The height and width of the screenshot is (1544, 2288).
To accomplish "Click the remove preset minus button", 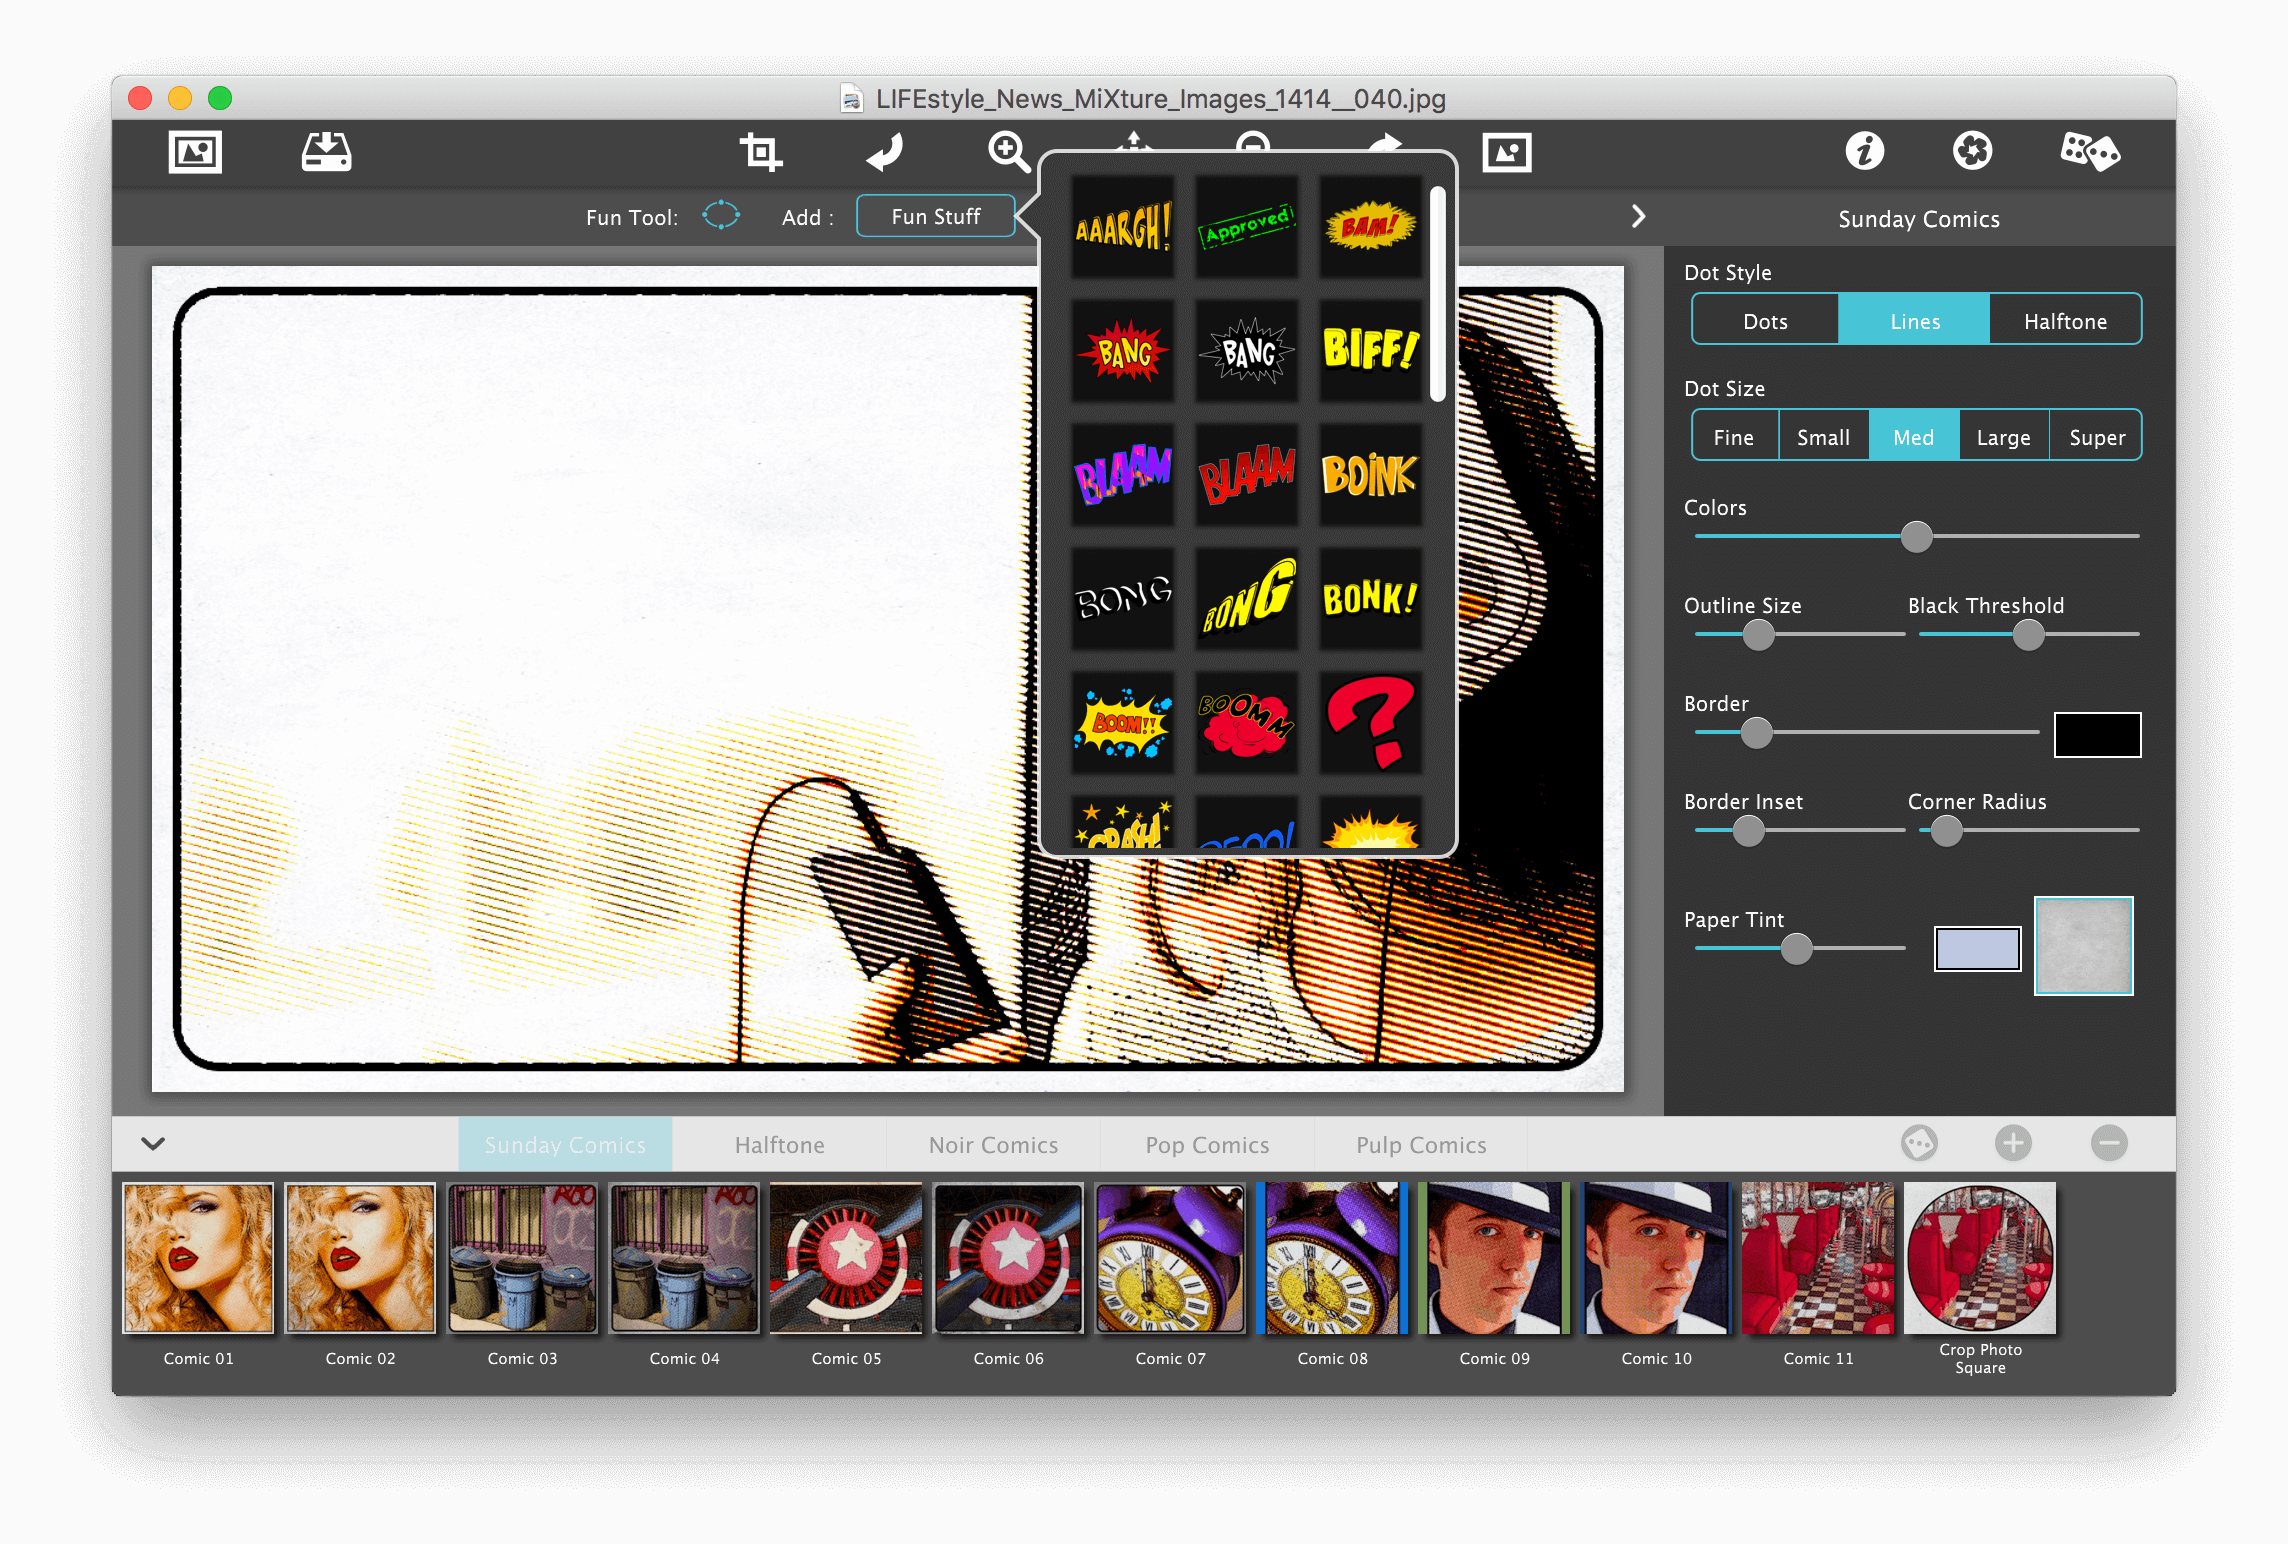I will (x=2109, y=1142).
